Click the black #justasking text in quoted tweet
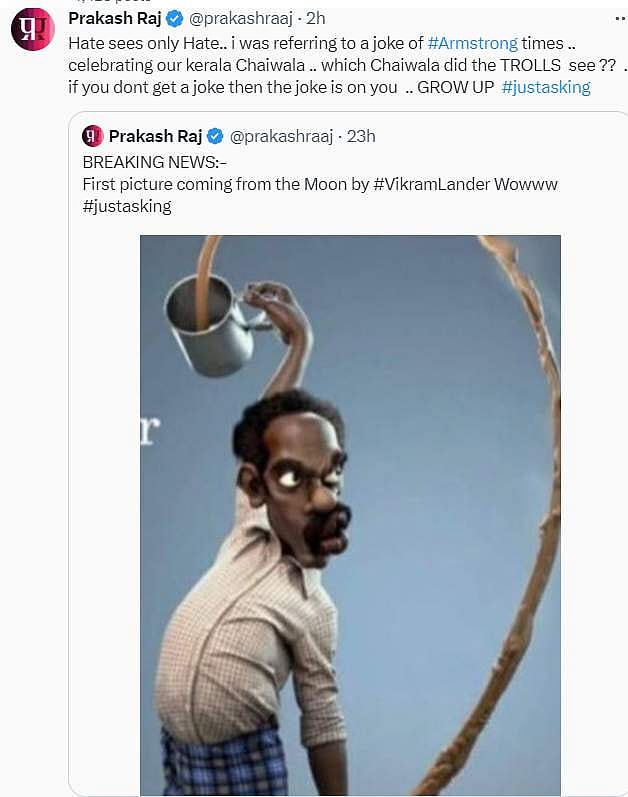Screen dimensions: 628x797 127,206
